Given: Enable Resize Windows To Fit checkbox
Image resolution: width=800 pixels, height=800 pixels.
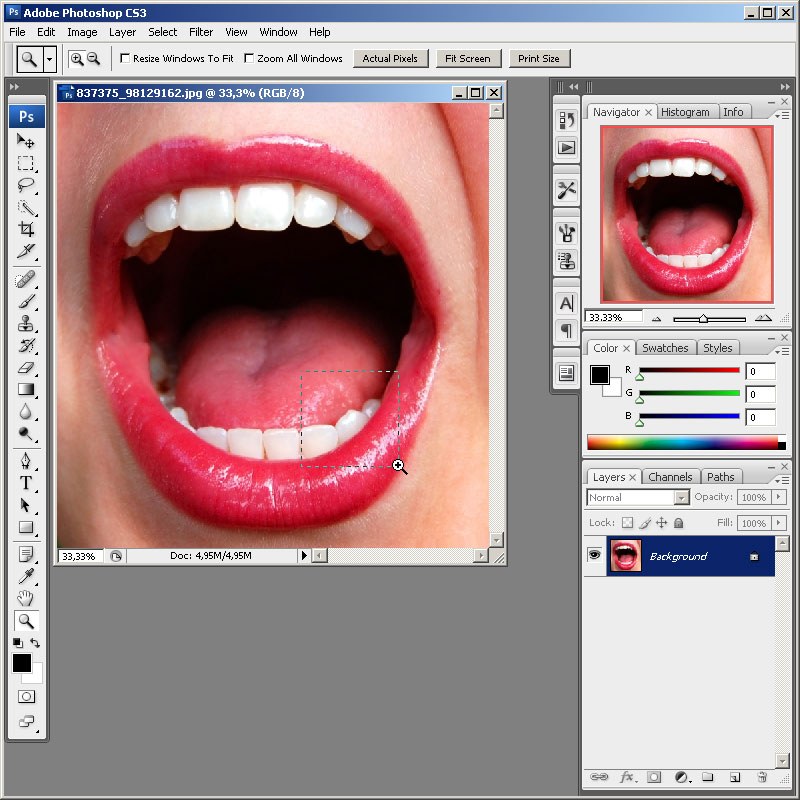Looking at the screenshot, I should point(125,59).
